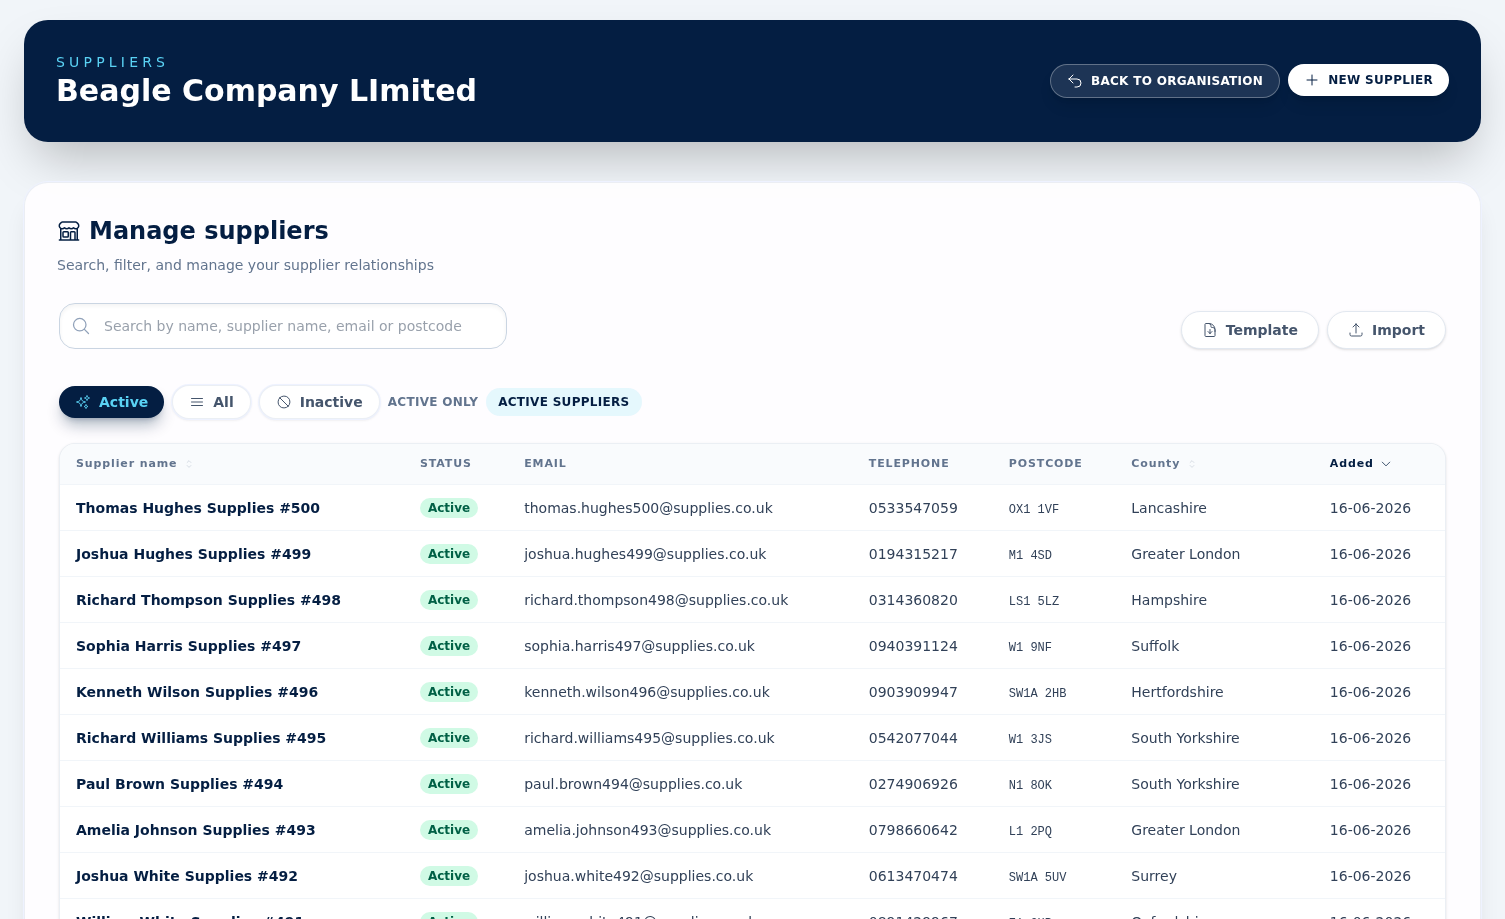Click the SUPPLIERS breadcrumb label in header

[x=112, y=62]
